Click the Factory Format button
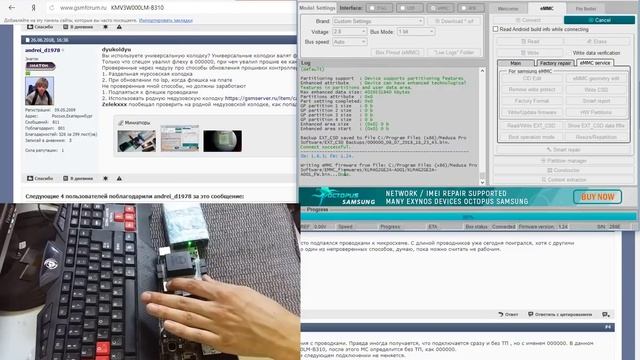Viewport: 640px width, 360px height. pos(531,101)
